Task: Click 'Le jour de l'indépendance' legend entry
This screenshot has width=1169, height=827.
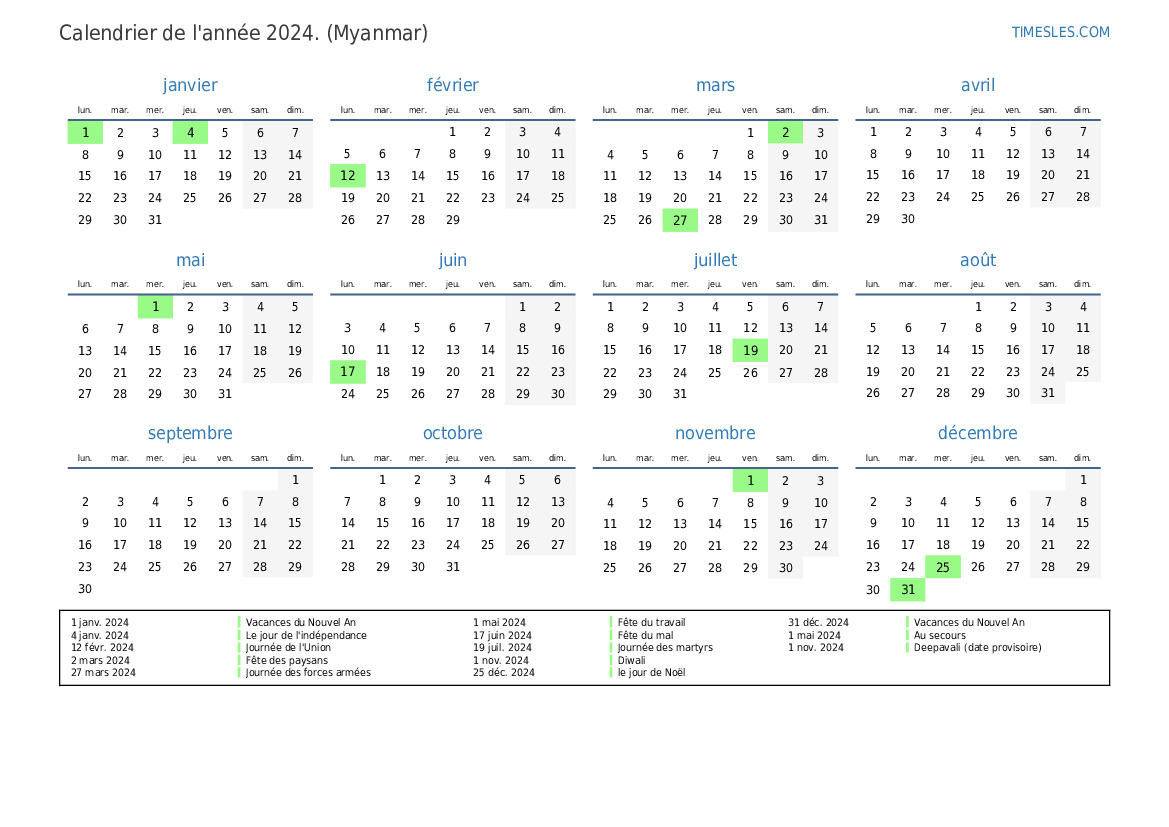Action: click(306, 635)
